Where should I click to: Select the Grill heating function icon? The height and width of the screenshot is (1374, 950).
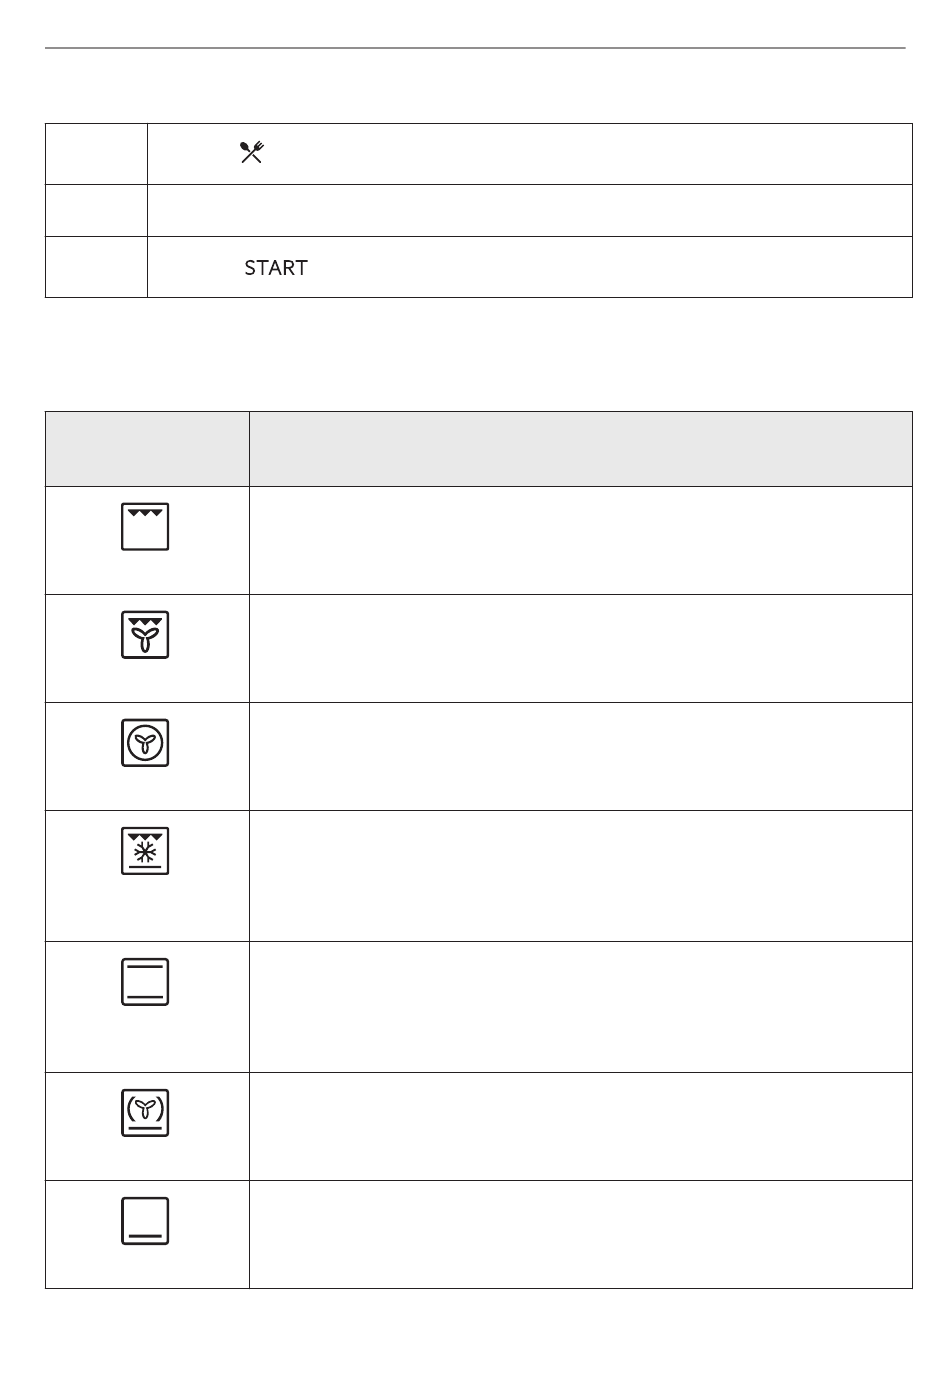point(145,527)
